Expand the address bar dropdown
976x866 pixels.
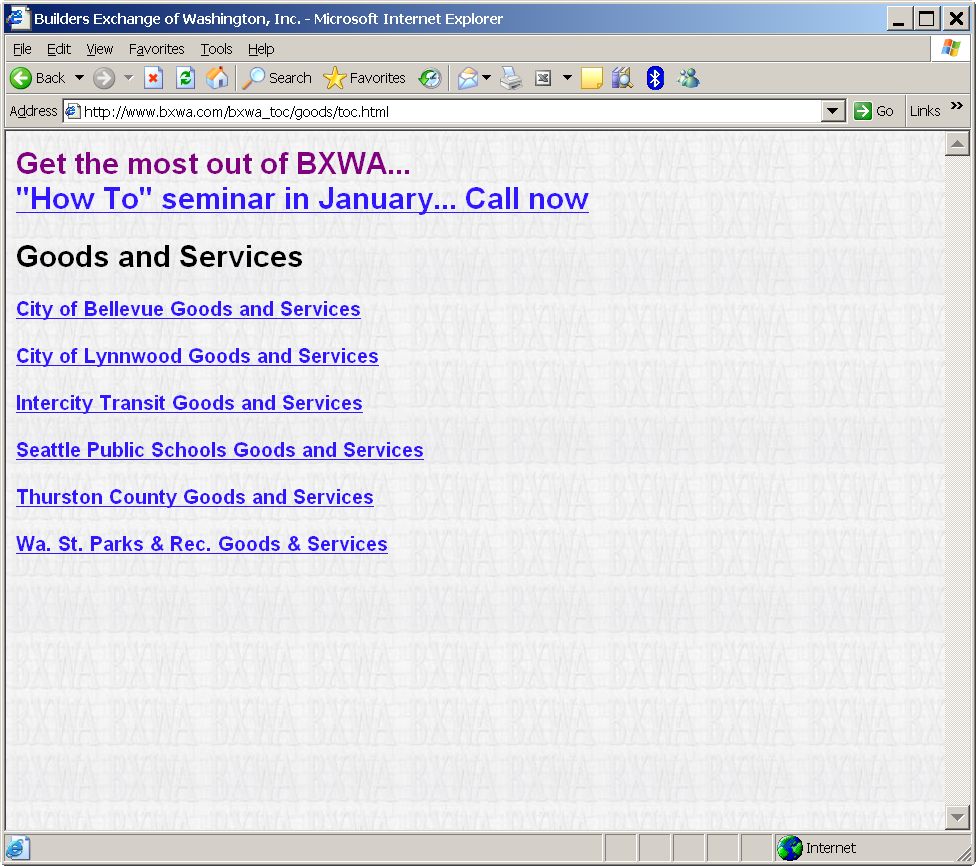pos(833,112)
